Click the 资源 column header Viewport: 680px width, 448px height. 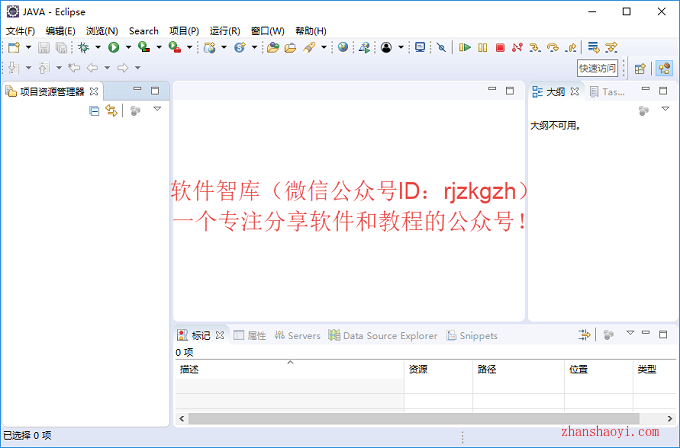[438, 370]
